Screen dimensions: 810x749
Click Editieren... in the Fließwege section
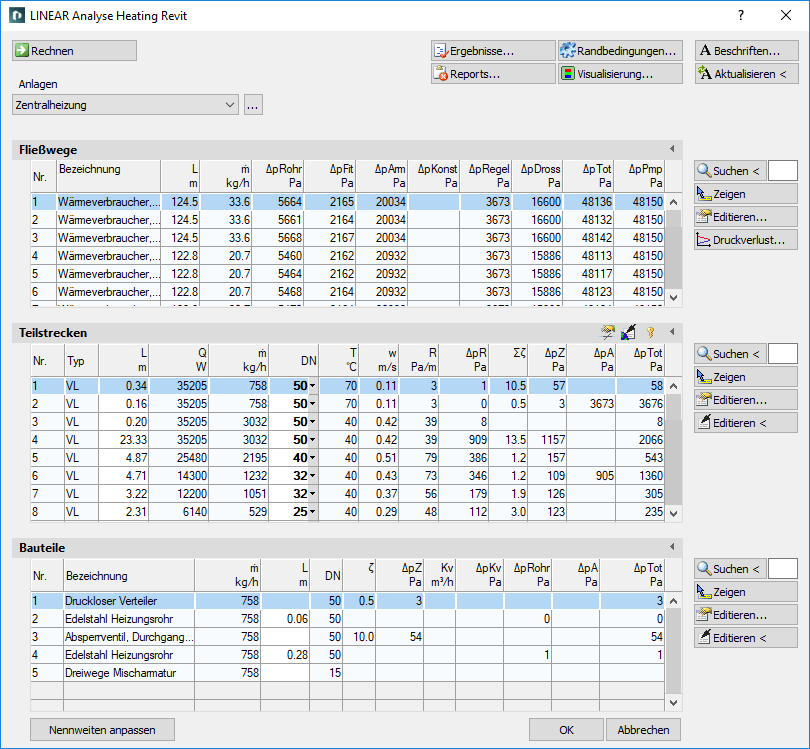pyautogui.click(x=746, y=217)
